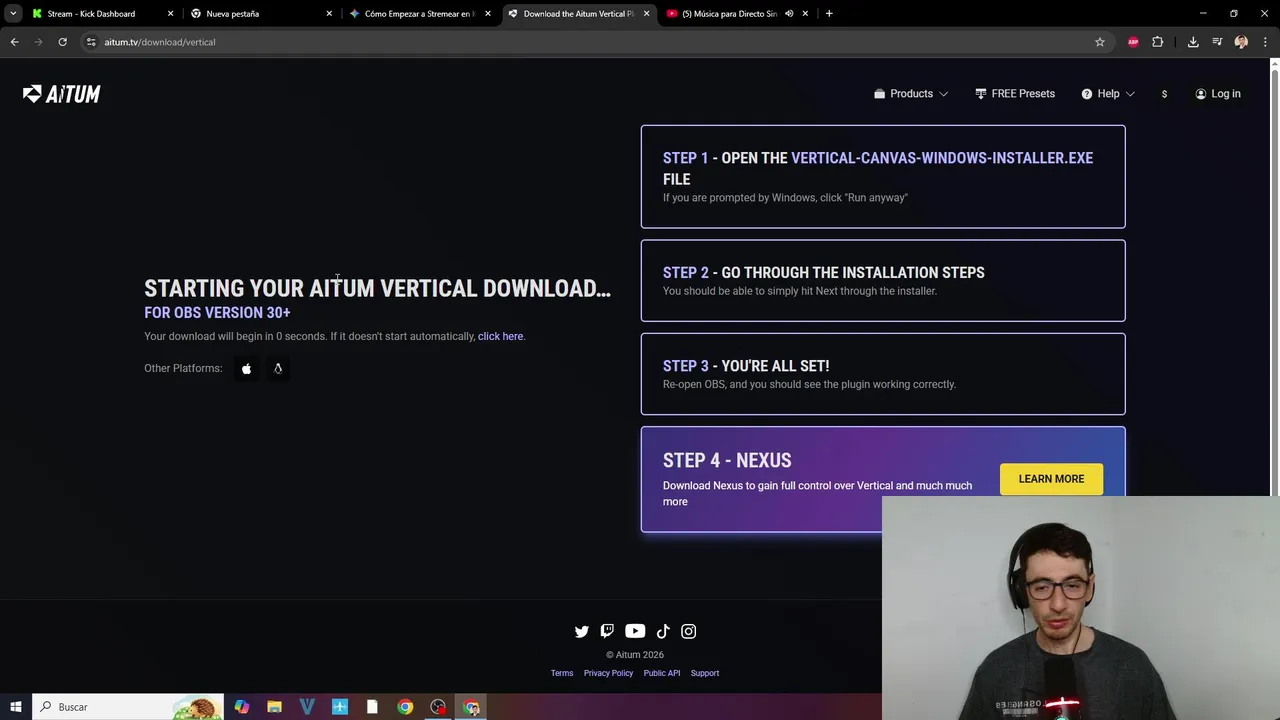Switch to Nueva pestaña tab
1280x720 pixels.
tap(260, 14)
